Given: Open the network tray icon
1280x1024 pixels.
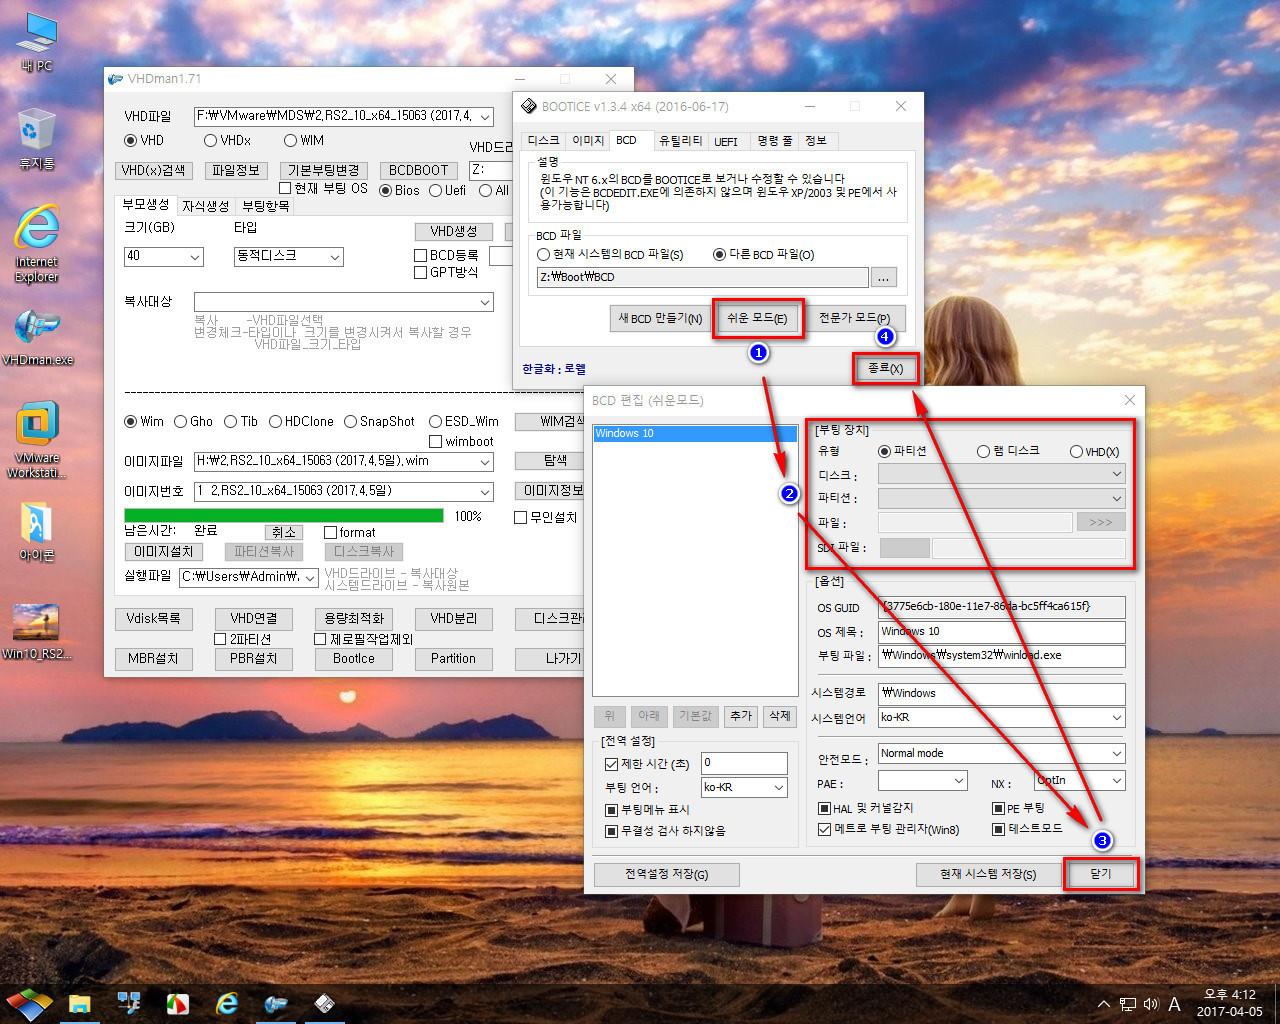Looking at the screenshot, I should 1127,1004.
